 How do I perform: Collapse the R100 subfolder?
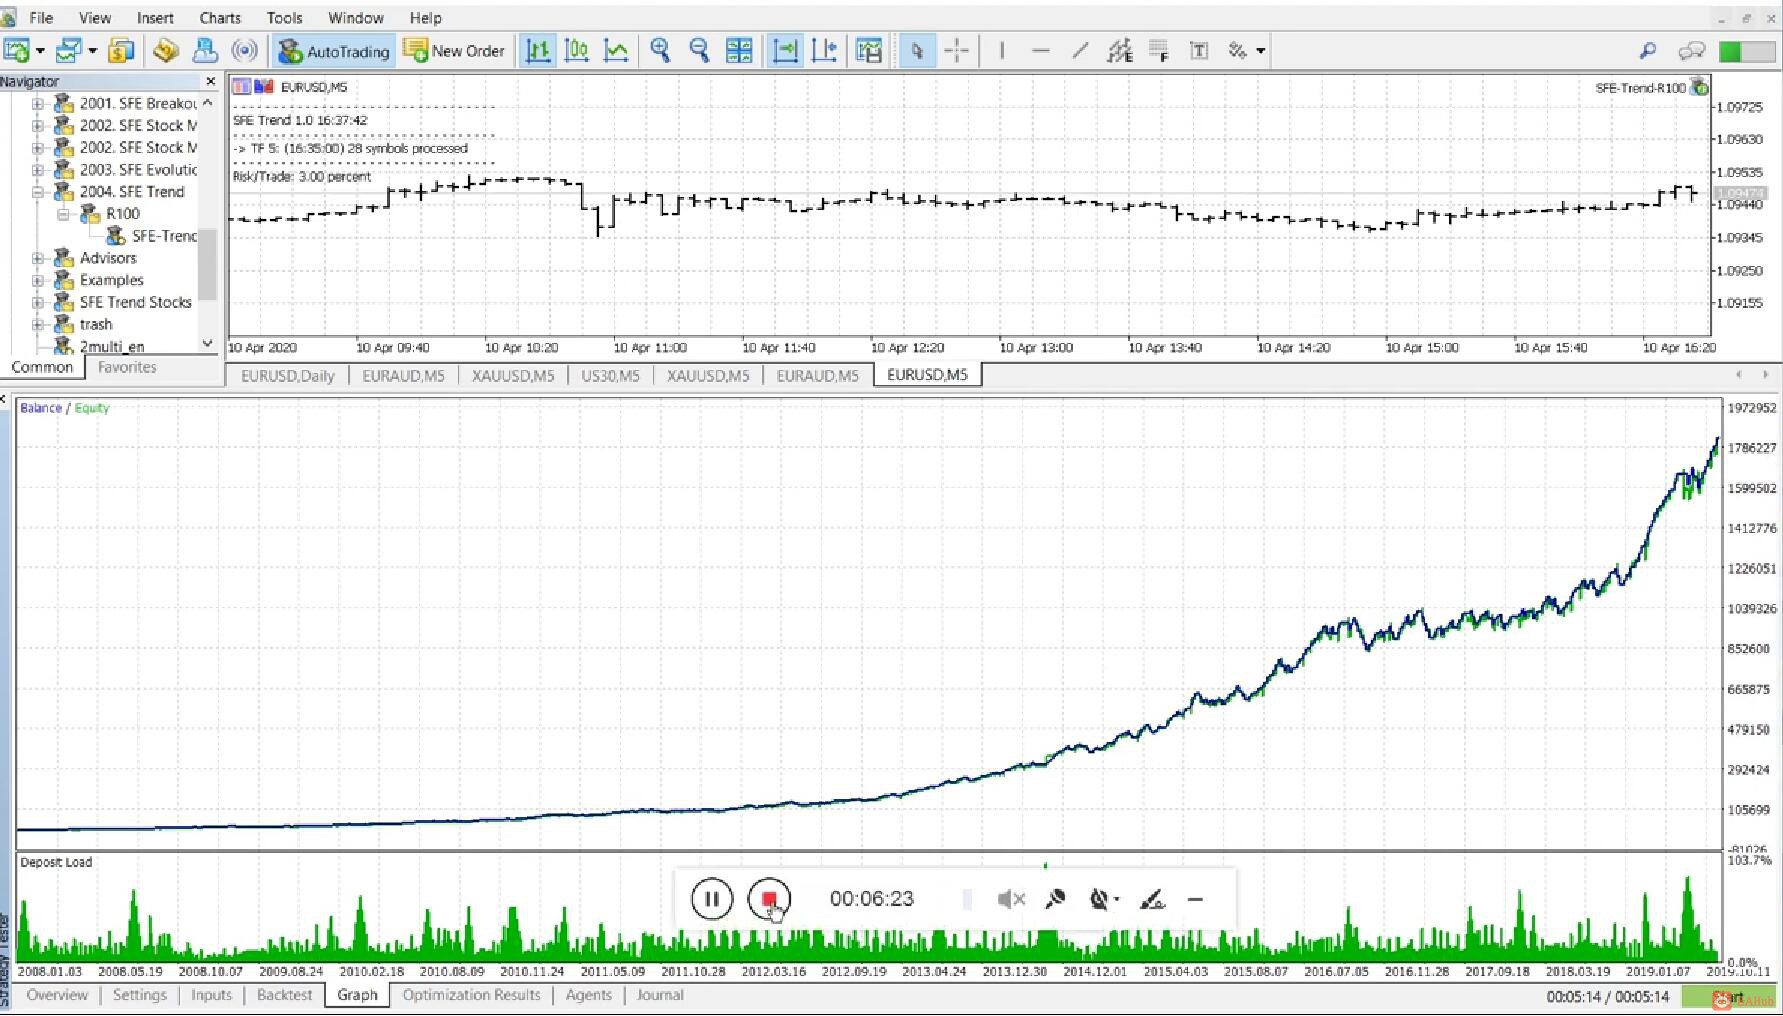tap(64, 213)
